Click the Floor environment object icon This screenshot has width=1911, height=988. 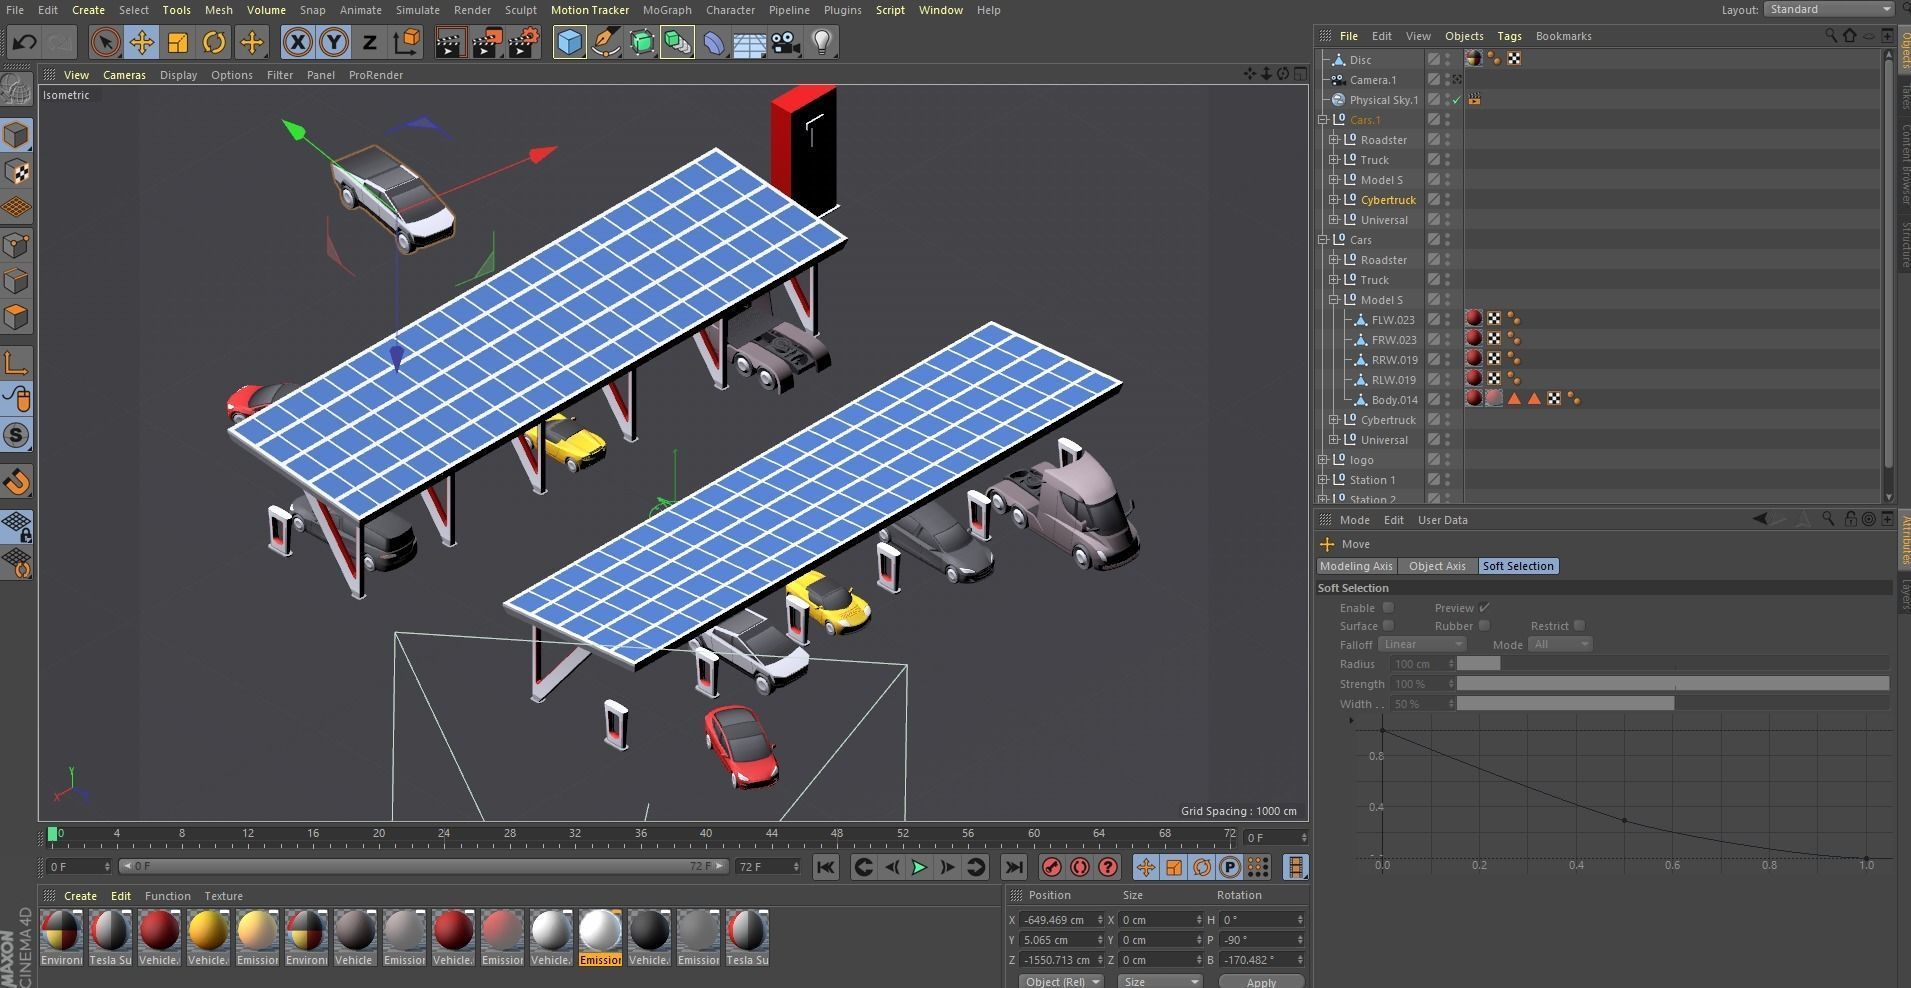tap(749, 42)
